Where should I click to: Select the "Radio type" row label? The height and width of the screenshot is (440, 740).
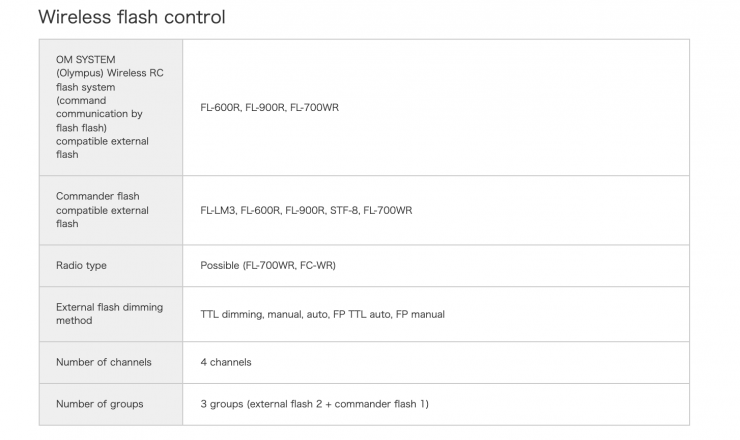point(81,265)
